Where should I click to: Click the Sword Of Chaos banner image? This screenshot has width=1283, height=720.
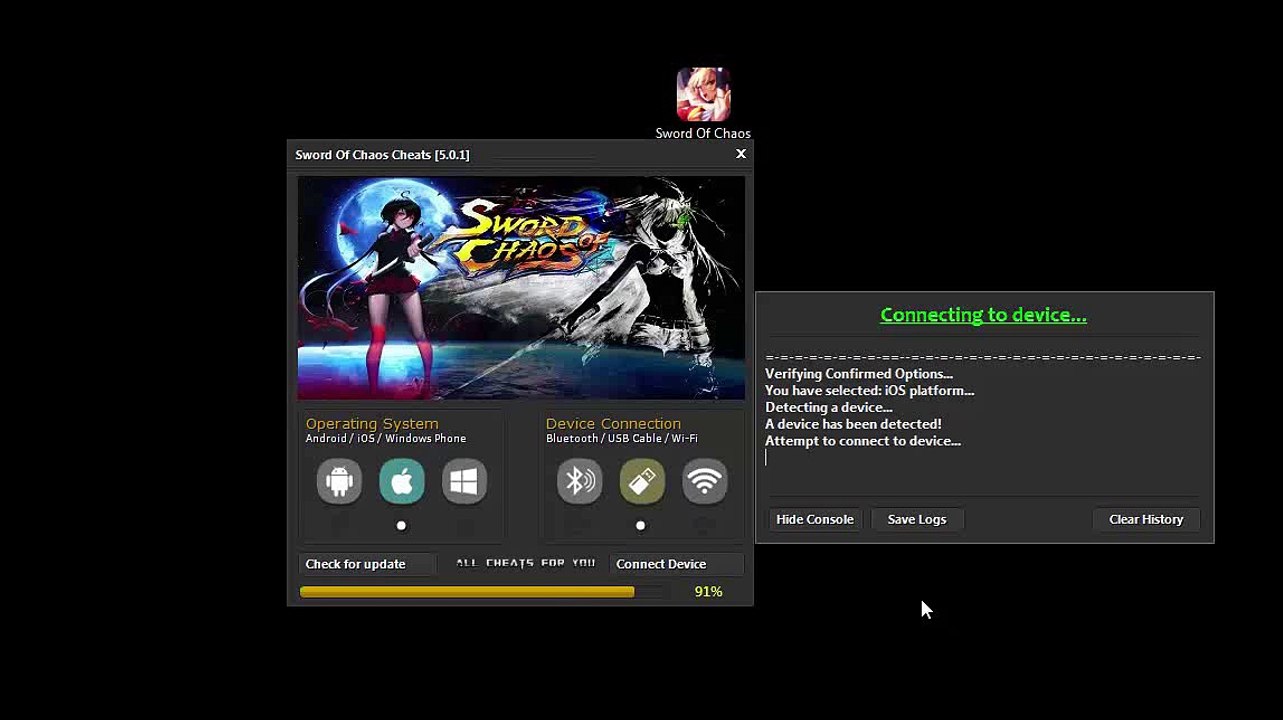pyautogui.click(x=521, y=288)
